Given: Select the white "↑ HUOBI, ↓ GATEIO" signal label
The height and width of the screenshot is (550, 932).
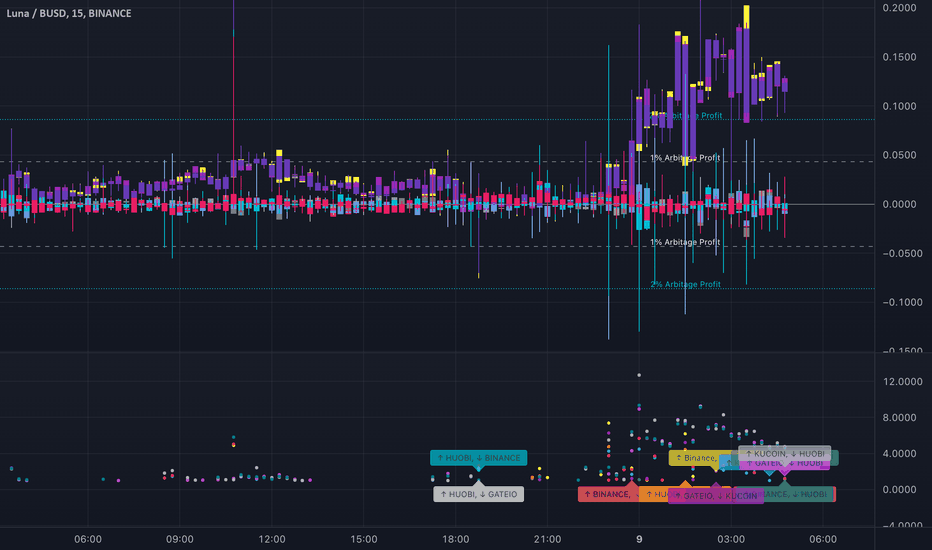Looking at the screenshot, I should (x=478, y=494).
